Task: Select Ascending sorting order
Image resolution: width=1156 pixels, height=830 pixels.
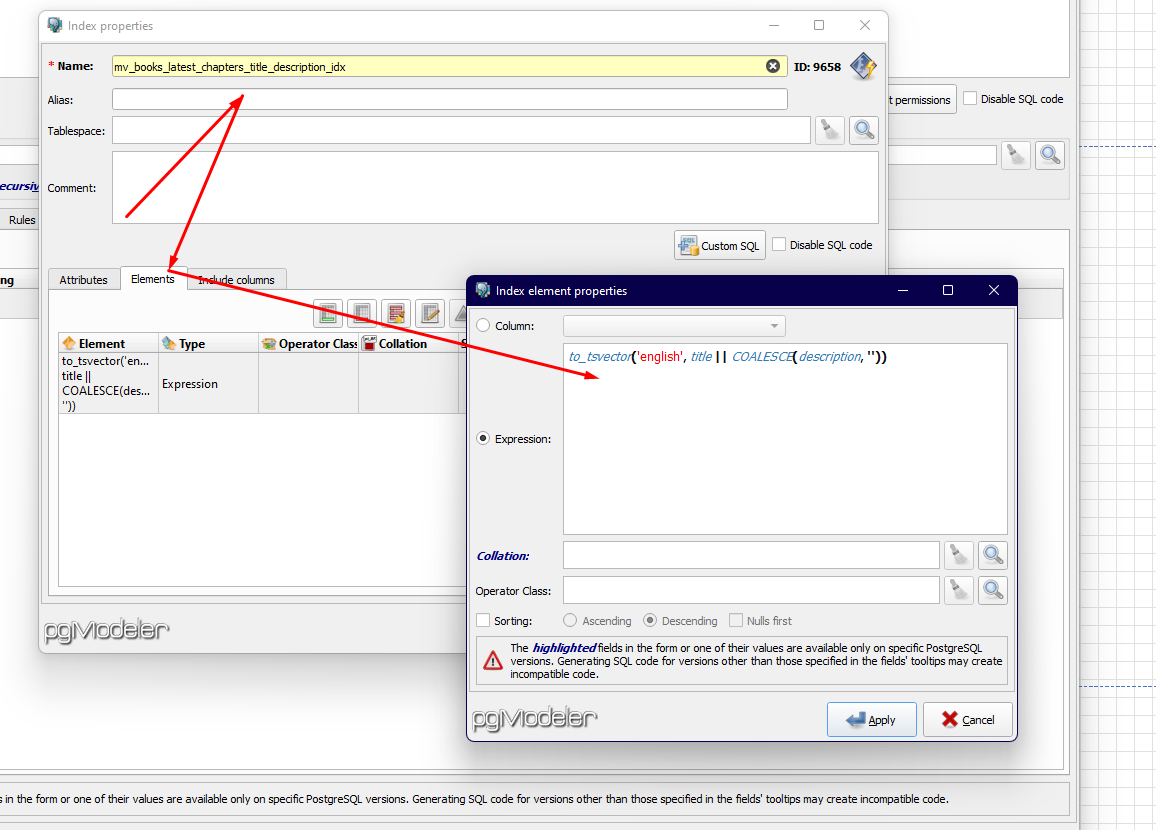Action: pyautogui.click(x=569, y=620)
